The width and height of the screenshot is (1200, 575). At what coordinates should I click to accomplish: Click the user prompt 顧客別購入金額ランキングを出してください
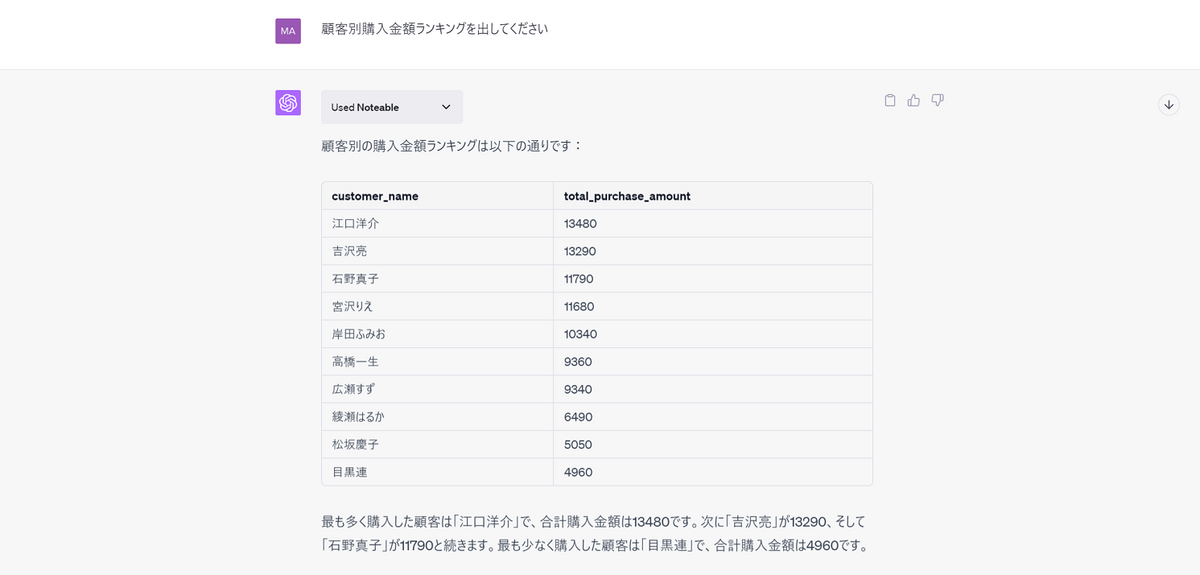coord(434,29)
